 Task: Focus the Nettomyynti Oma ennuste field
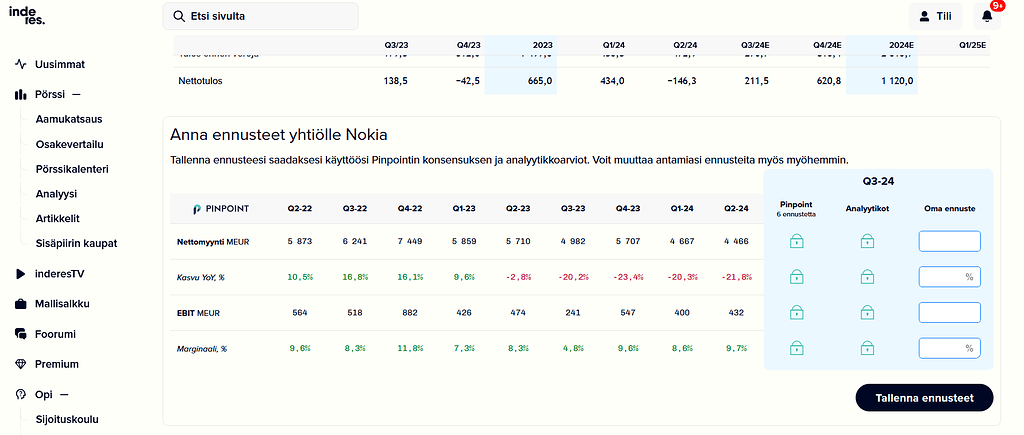(949, 241)
